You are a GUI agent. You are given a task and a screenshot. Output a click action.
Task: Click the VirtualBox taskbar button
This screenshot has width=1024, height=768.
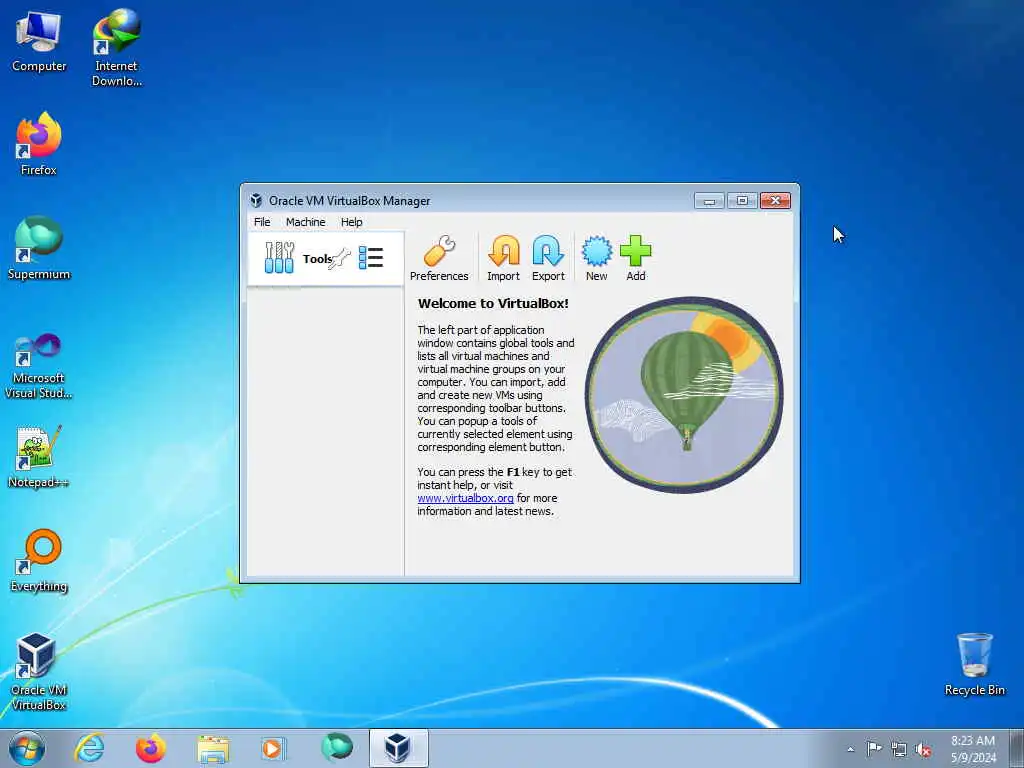(398, 748)
